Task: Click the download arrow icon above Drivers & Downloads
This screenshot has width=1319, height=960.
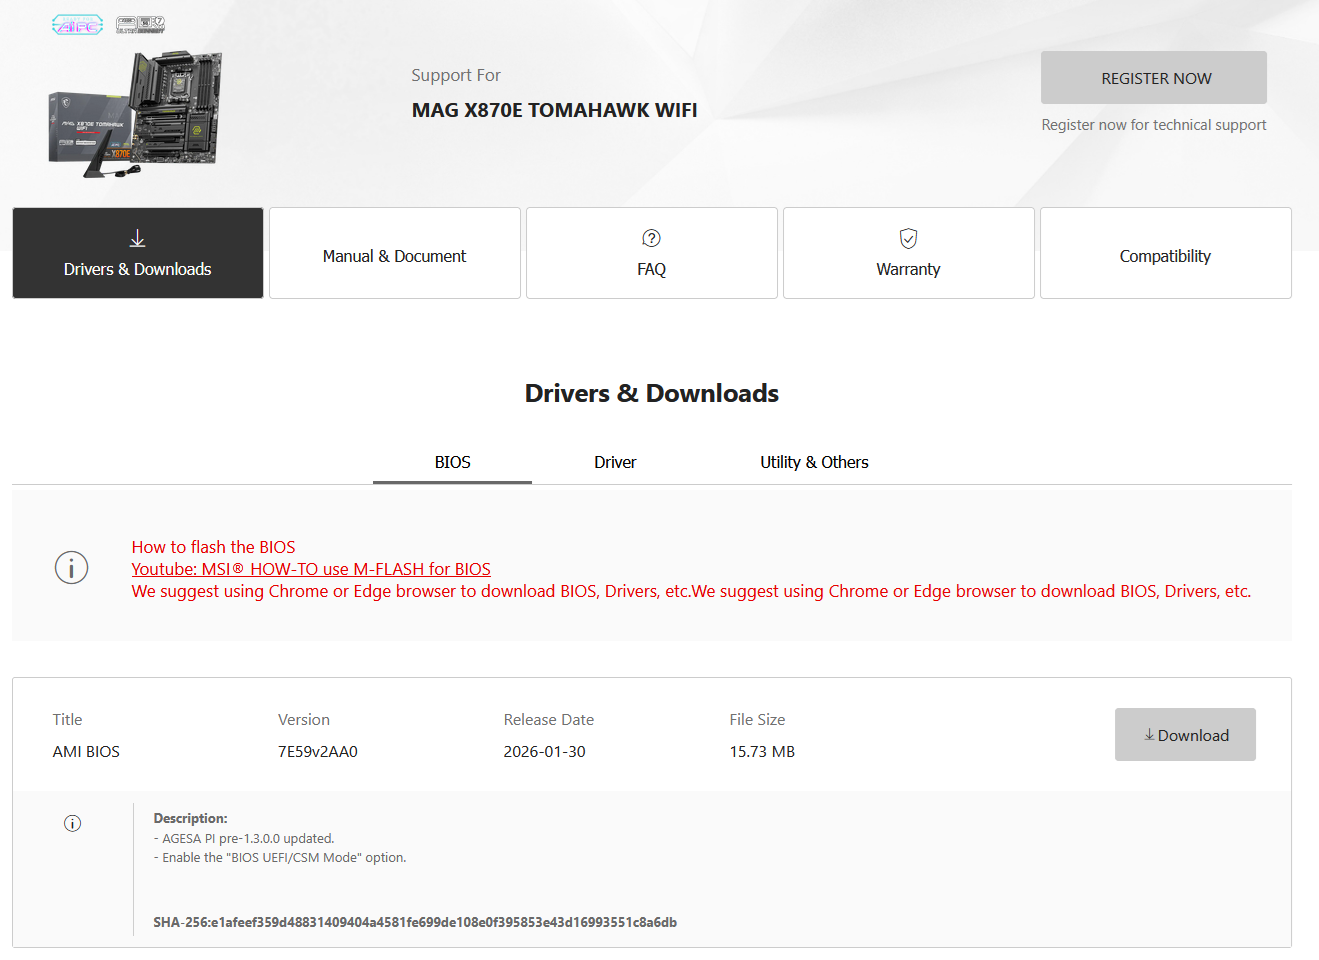Action: coord(138,238)
